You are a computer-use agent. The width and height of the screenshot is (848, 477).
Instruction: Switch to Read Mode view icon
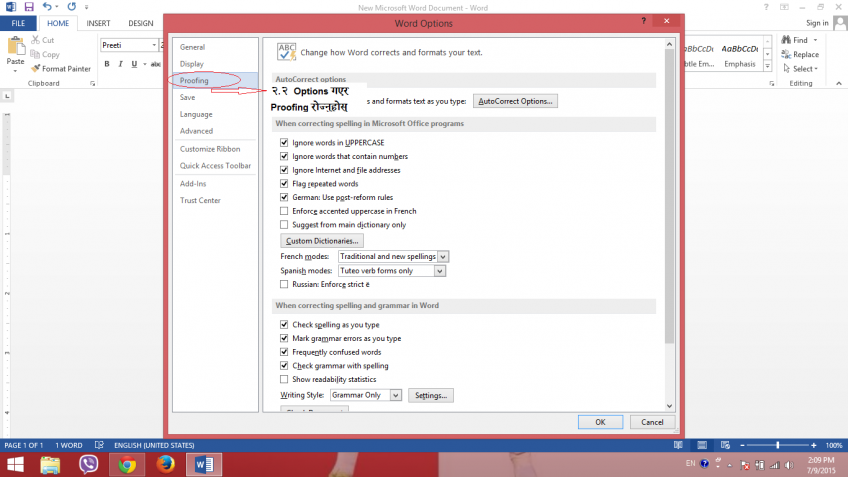(x=678, y=445)
